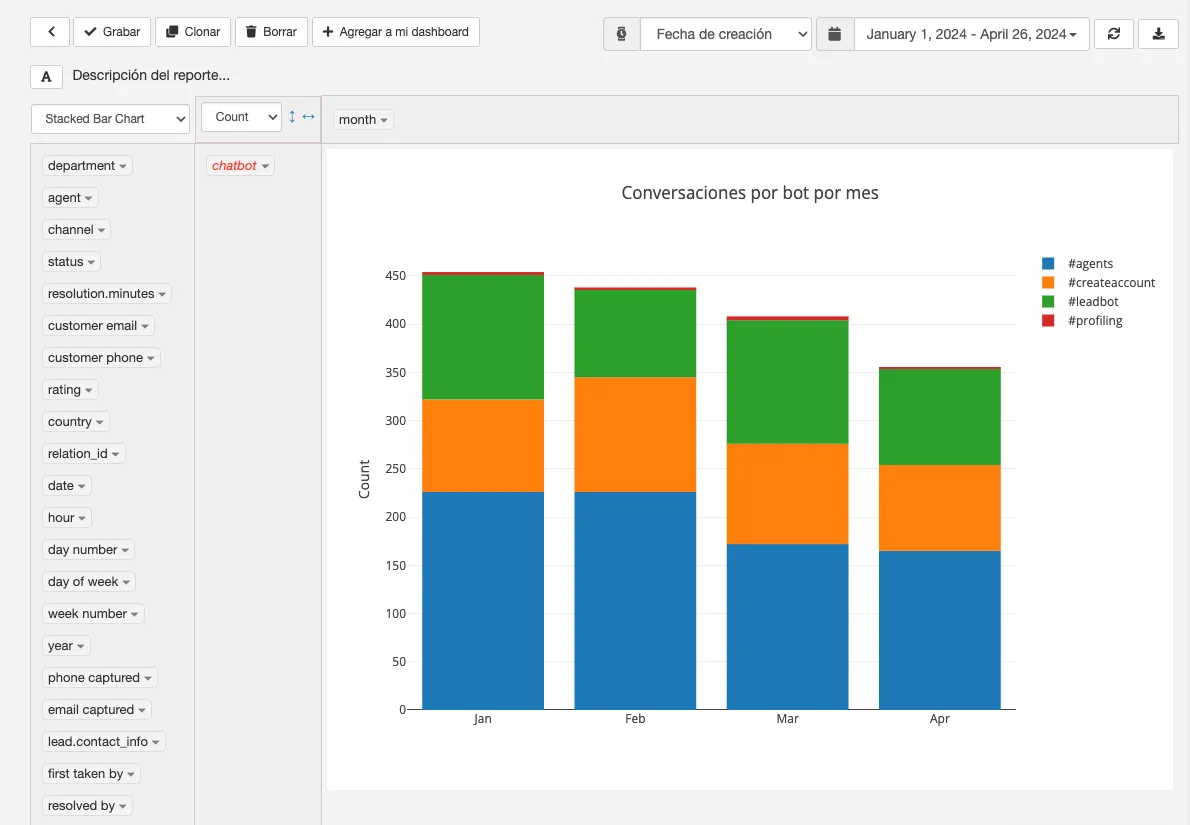This screenshot has width=1190, height=825.
Task: Click the chart title Conversaciones por bot por mes
Action: pyautogui.click(x=750, y=193)
